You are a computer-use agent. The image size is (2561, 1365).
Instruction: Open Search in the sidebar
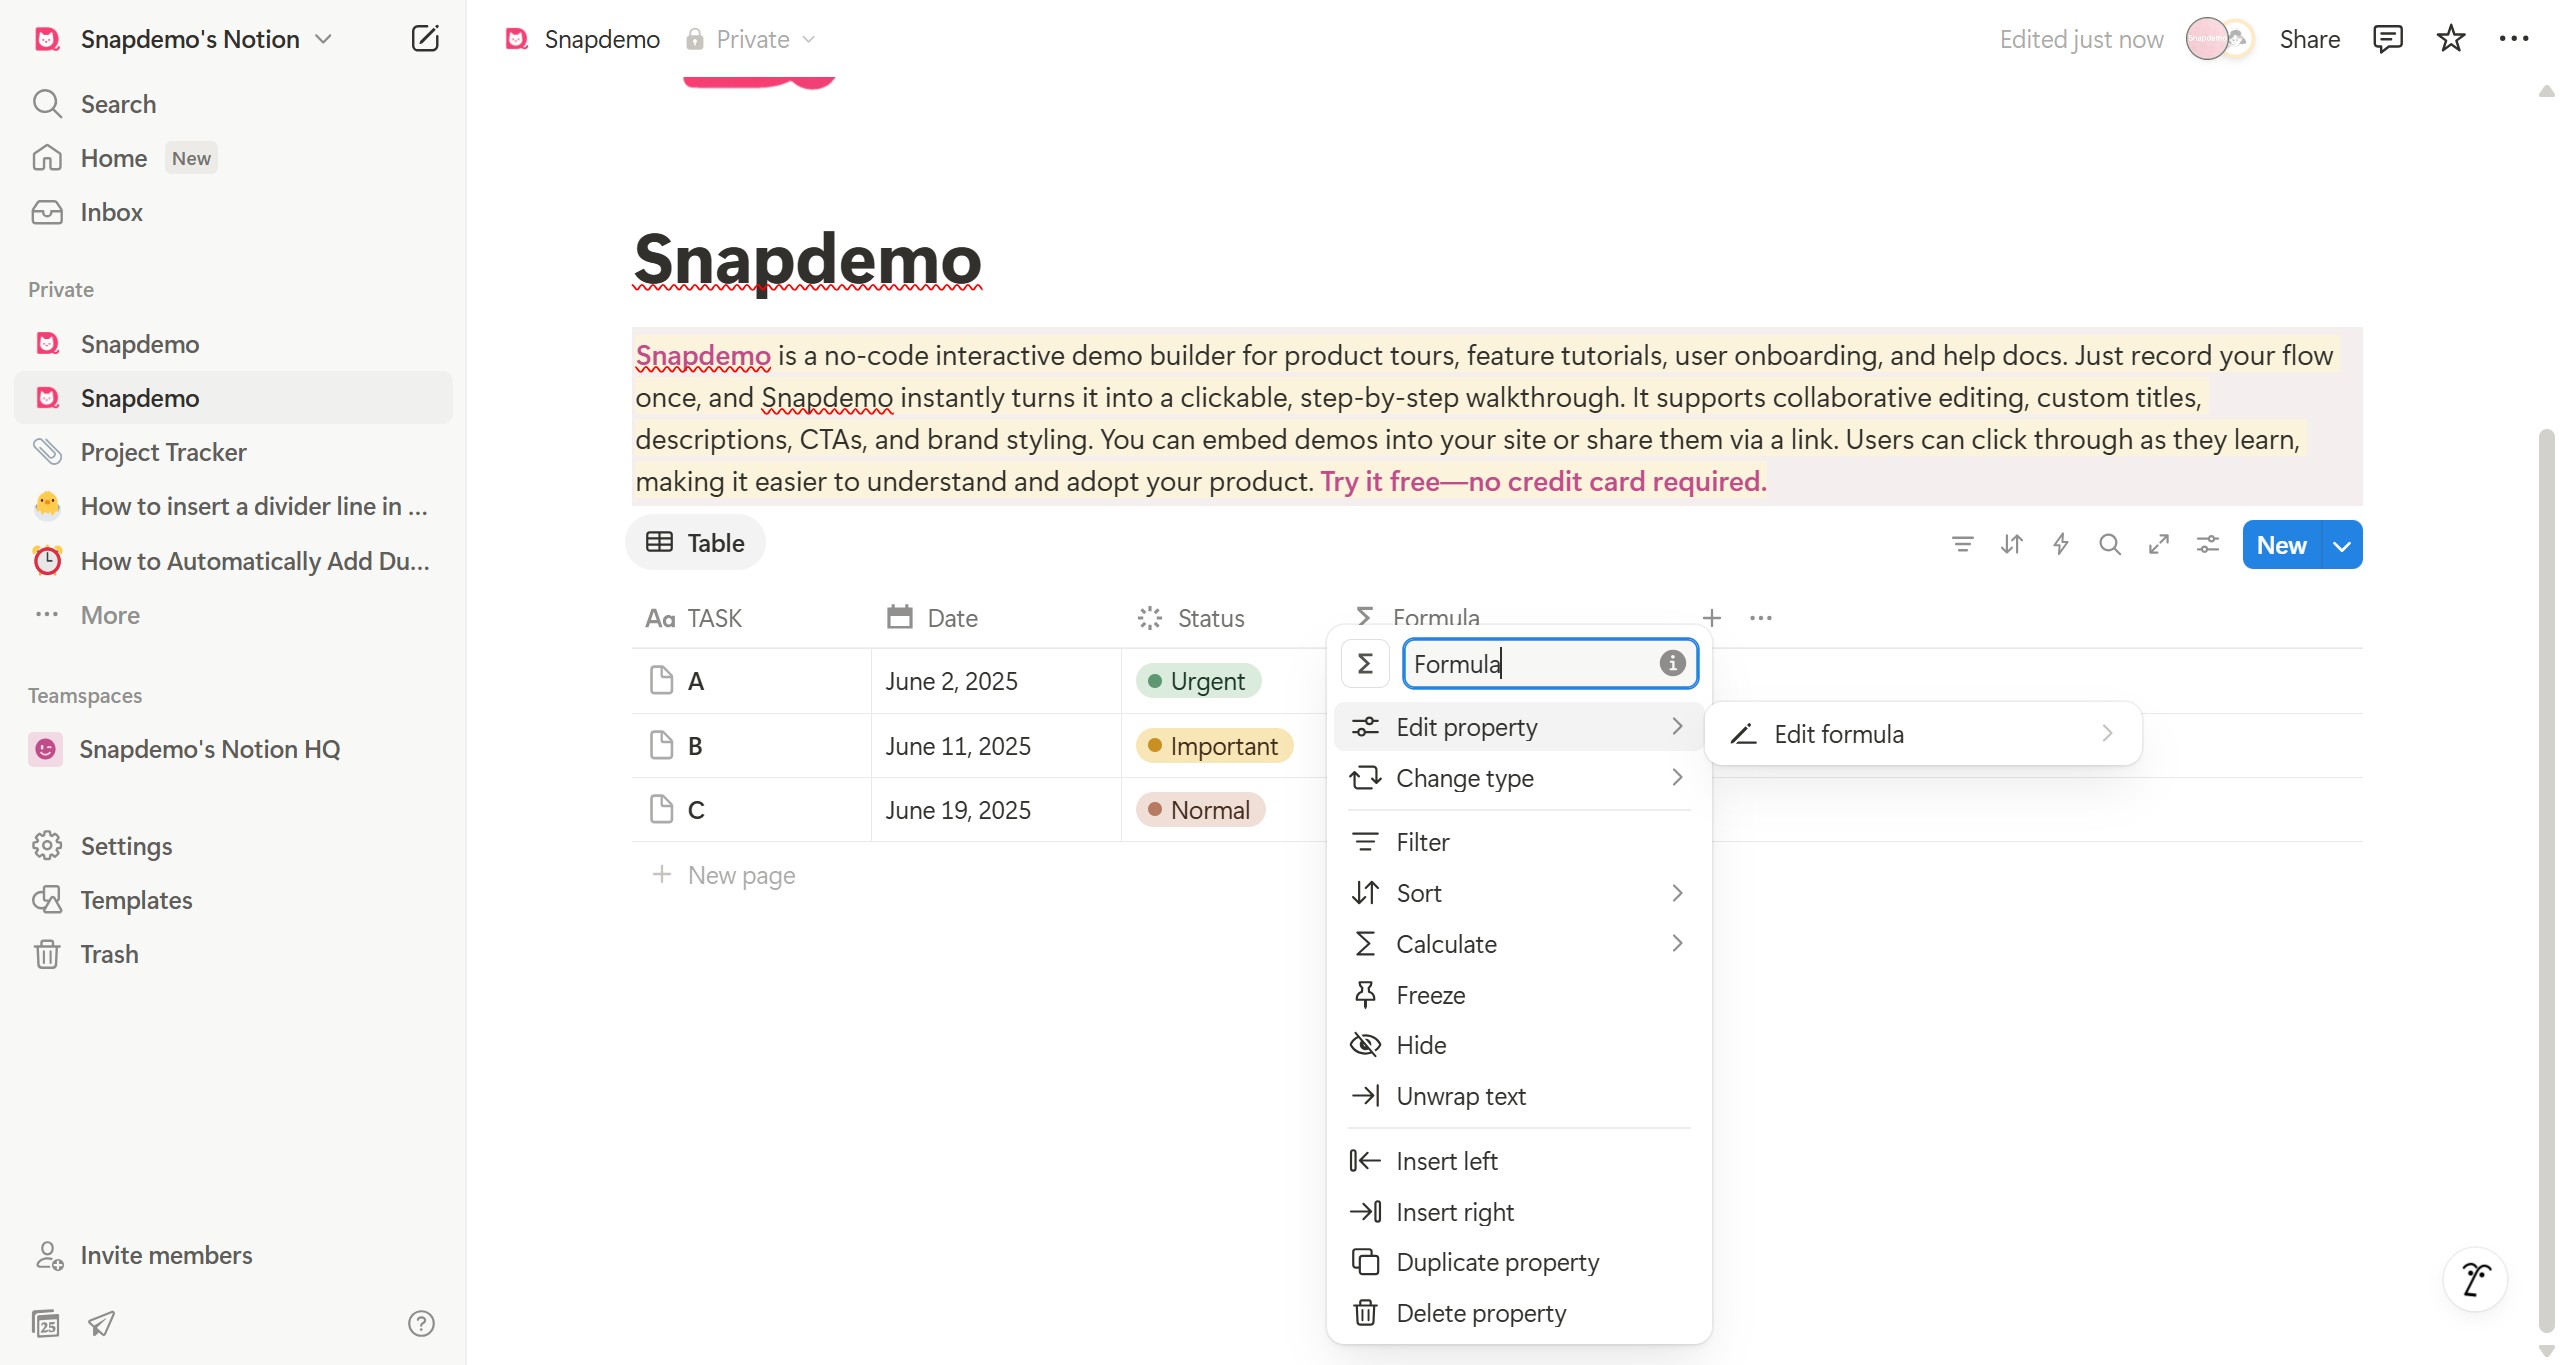(233, 104)
